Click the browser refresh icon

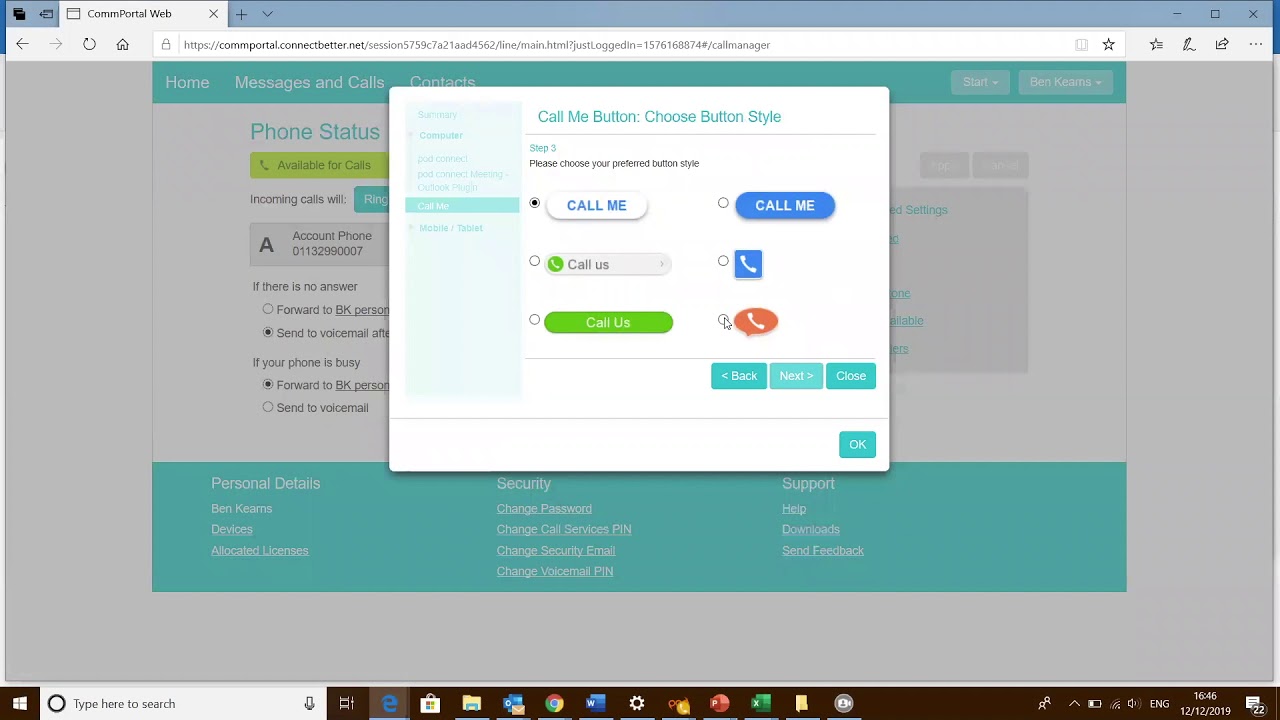pyautogui.click(x=89, y=44)
